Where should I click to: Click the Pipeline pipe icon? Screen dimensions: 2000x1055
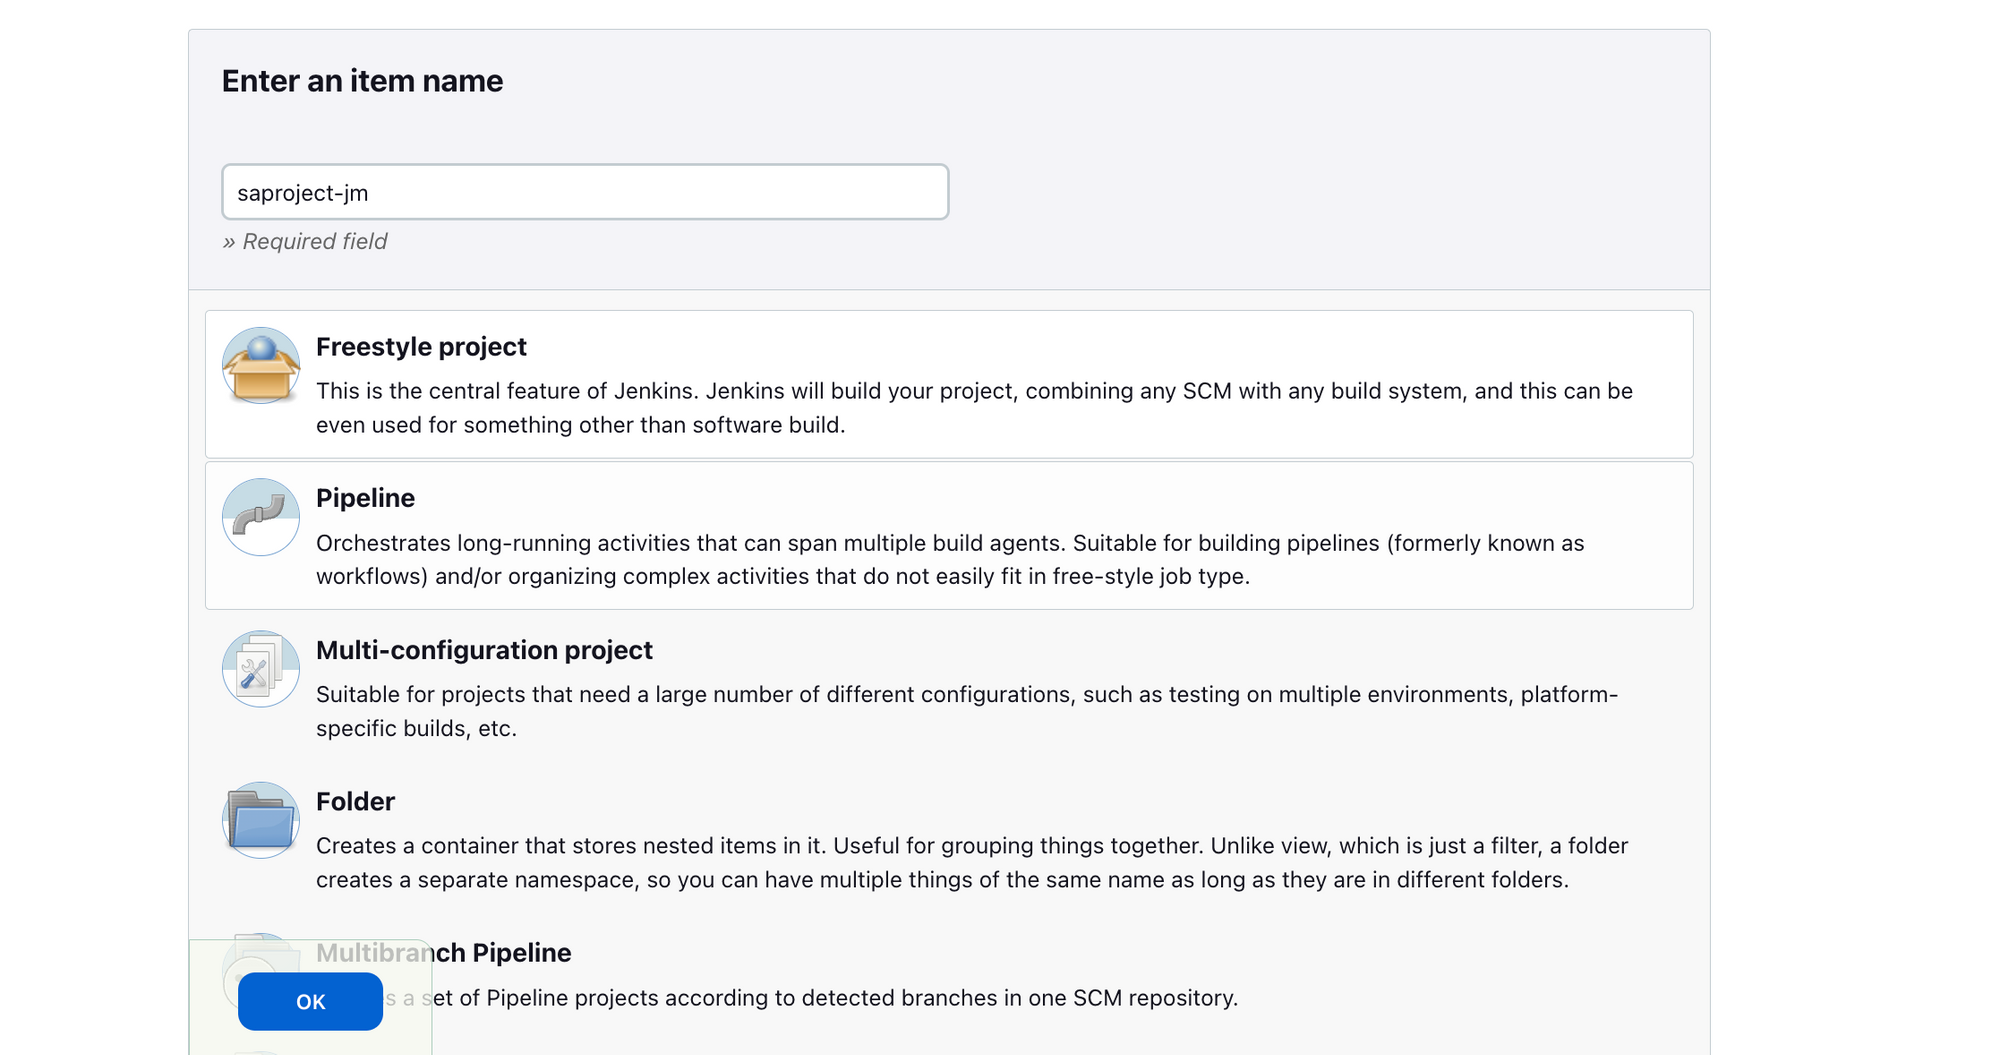coord(261,517)
